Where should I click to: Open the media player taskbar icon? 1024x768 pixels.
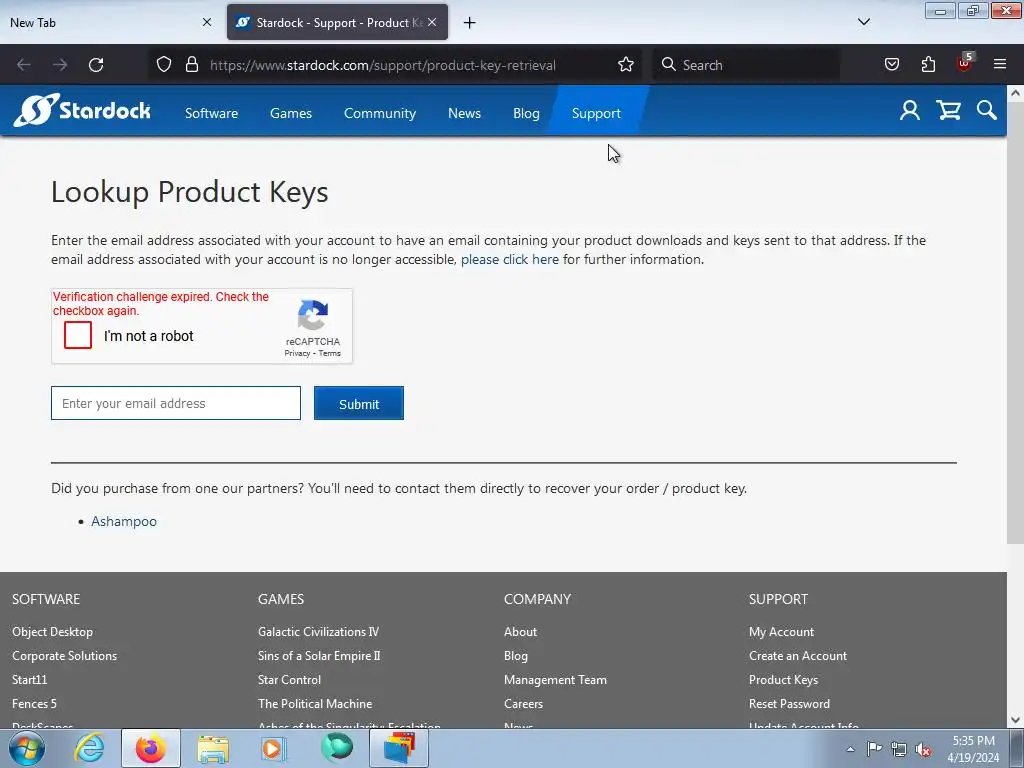coord(274,748)
